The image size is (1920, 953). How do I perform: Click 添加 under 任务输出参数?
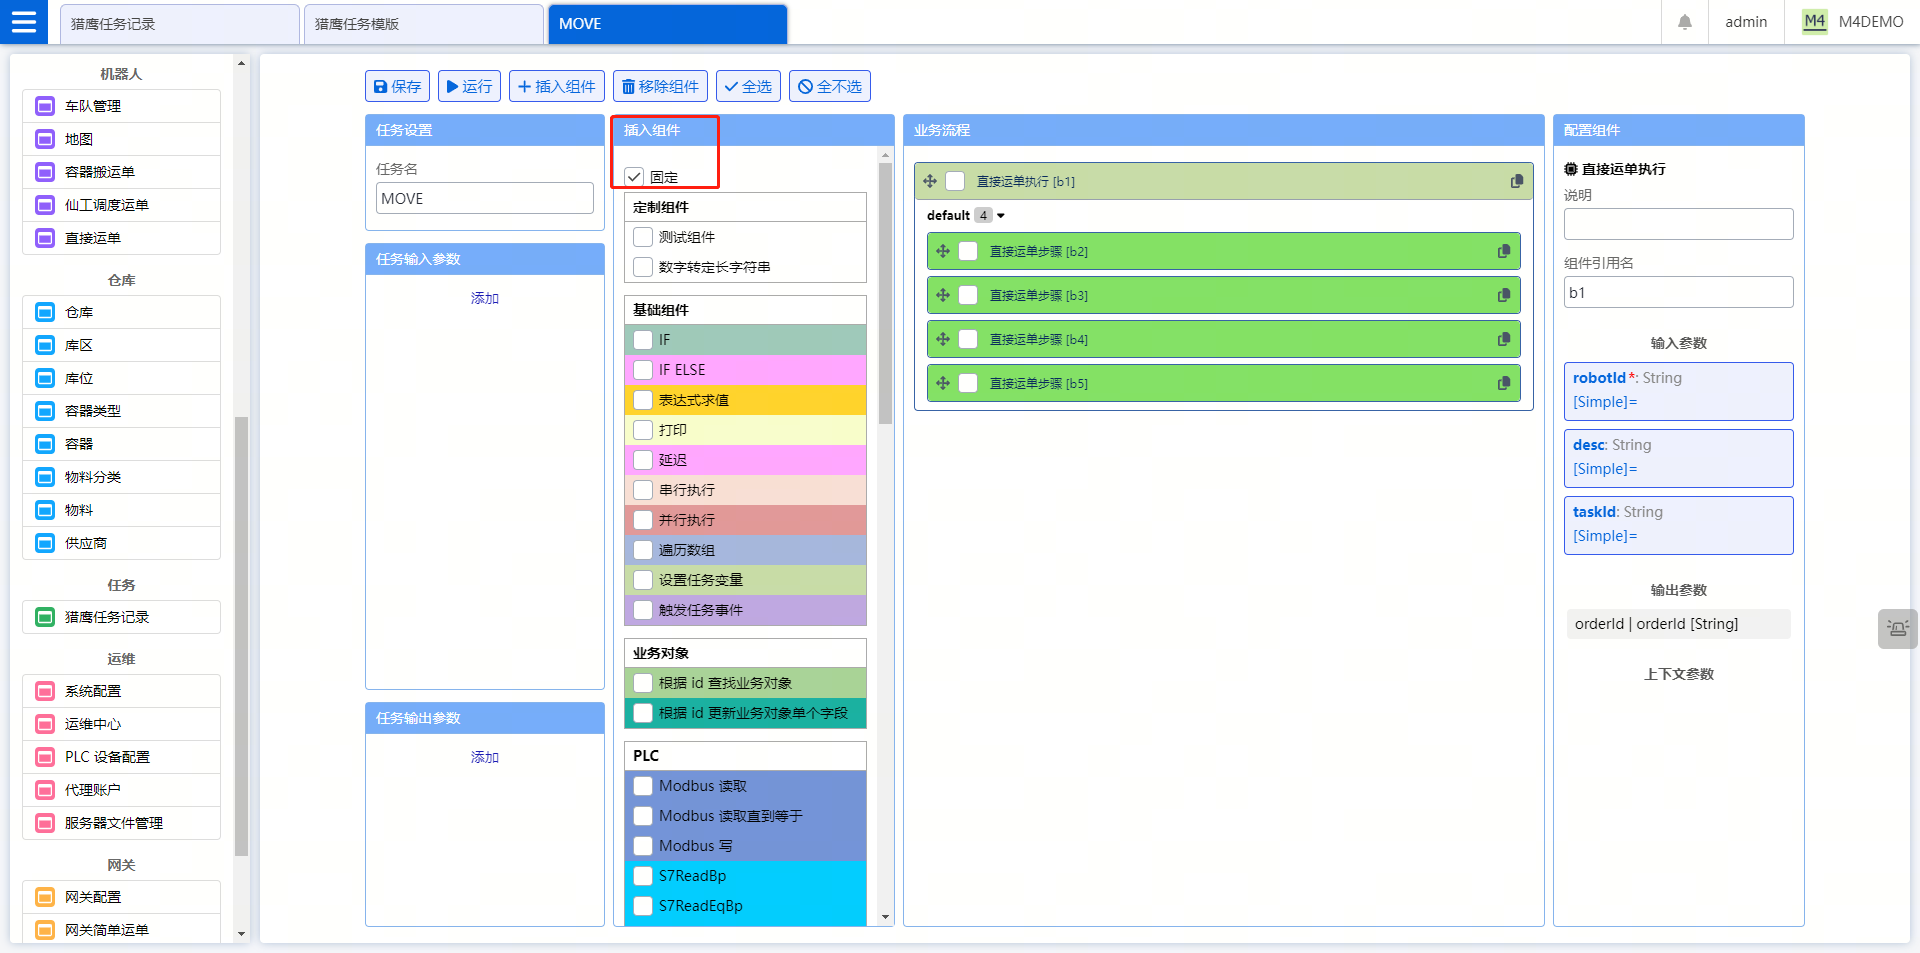click(x=485, y=757)
